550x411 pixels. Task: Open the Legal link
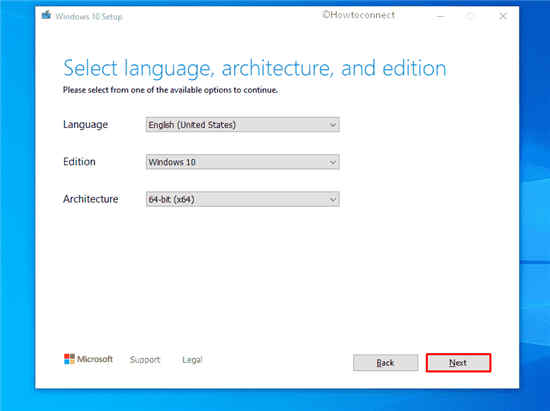tap(192, 359)
